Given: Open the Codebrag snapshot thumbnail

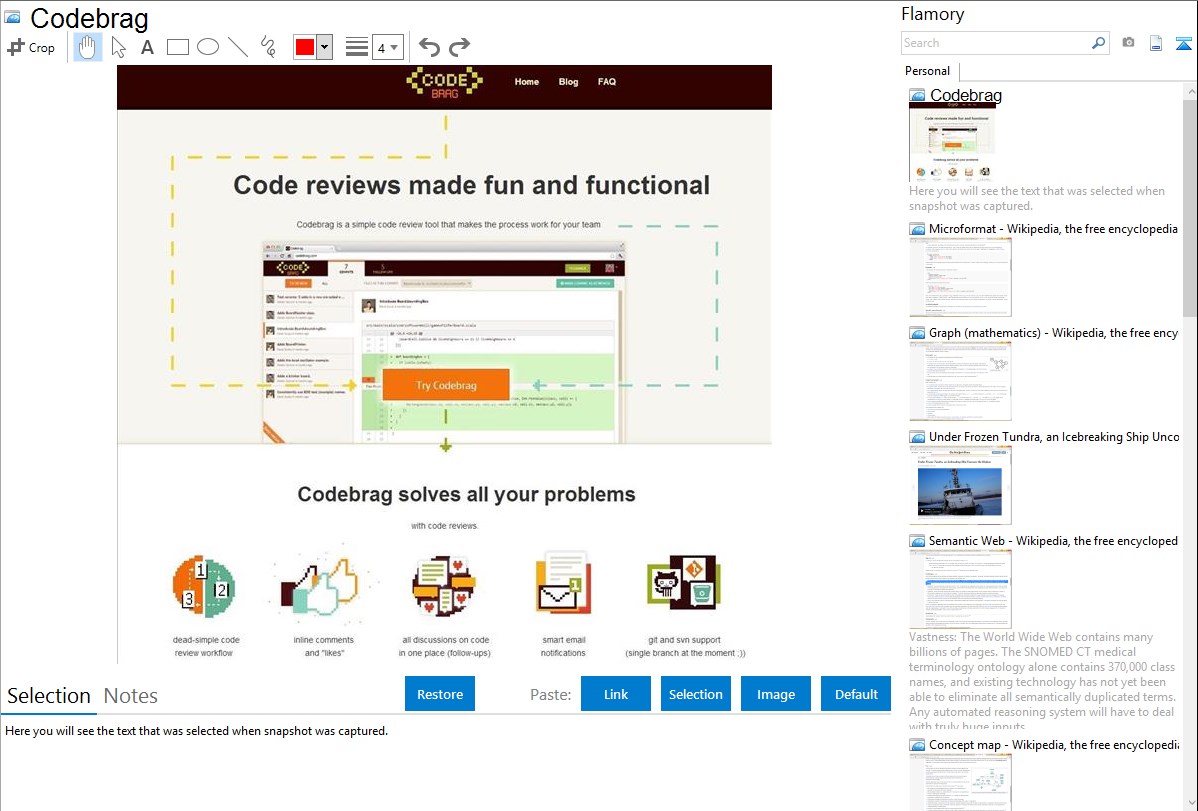Looking at the screenshot, I should click(x=953, y=143).
